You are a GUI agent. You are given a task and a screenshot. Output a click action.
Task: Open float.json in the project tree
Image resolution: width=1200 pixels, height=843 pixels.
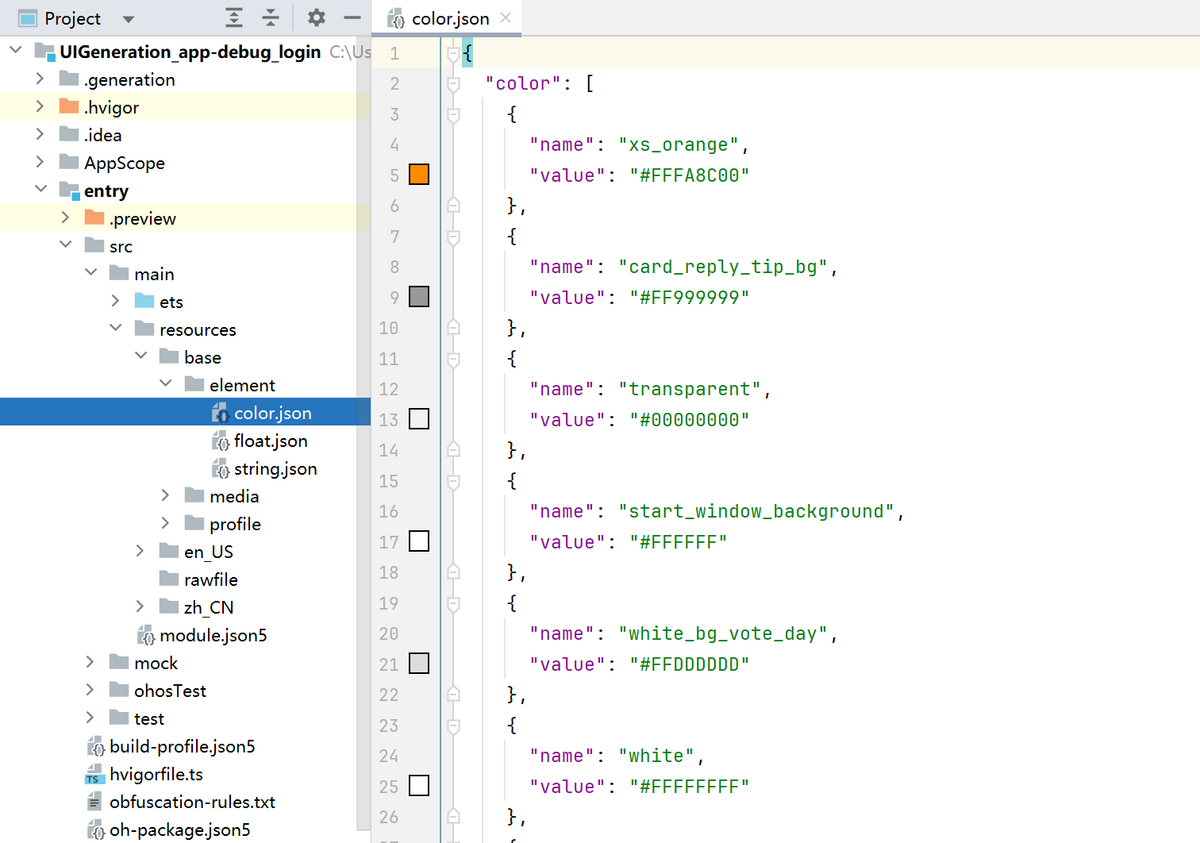[x=270, y=441]
